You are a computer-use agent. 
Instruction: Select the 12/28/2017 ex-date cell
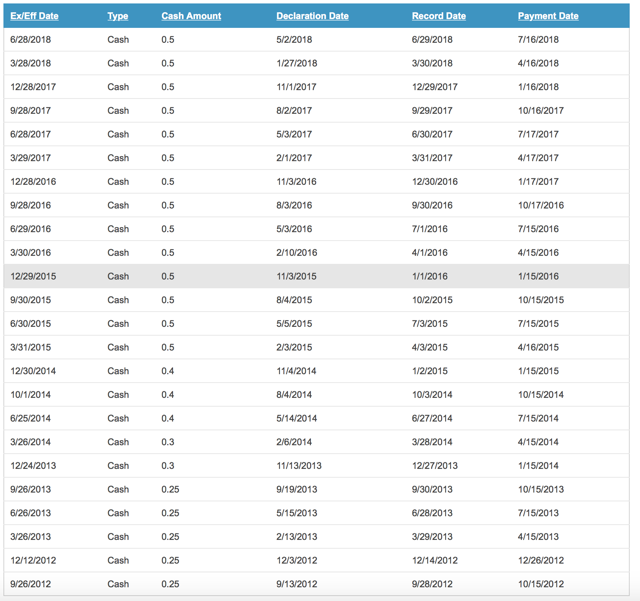(33, 87)
